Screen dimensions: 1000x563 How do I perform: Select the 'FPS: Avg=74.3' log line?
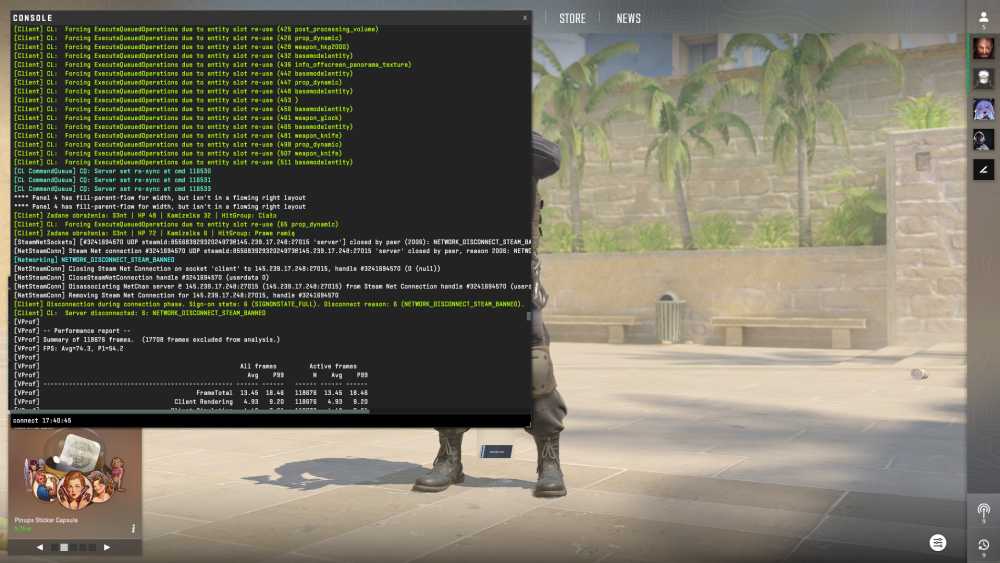click(69, 349)
